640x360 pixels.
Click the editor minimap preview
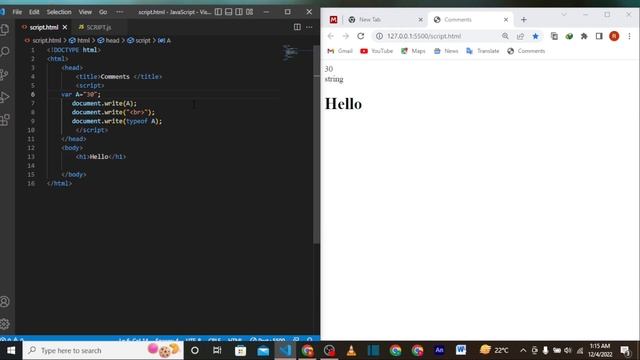[291, 53]
